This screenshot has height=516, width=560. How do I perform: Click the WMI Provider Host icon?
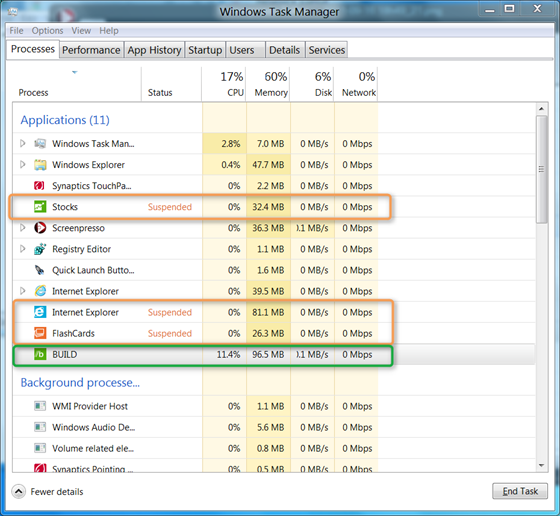click(40, 406)
